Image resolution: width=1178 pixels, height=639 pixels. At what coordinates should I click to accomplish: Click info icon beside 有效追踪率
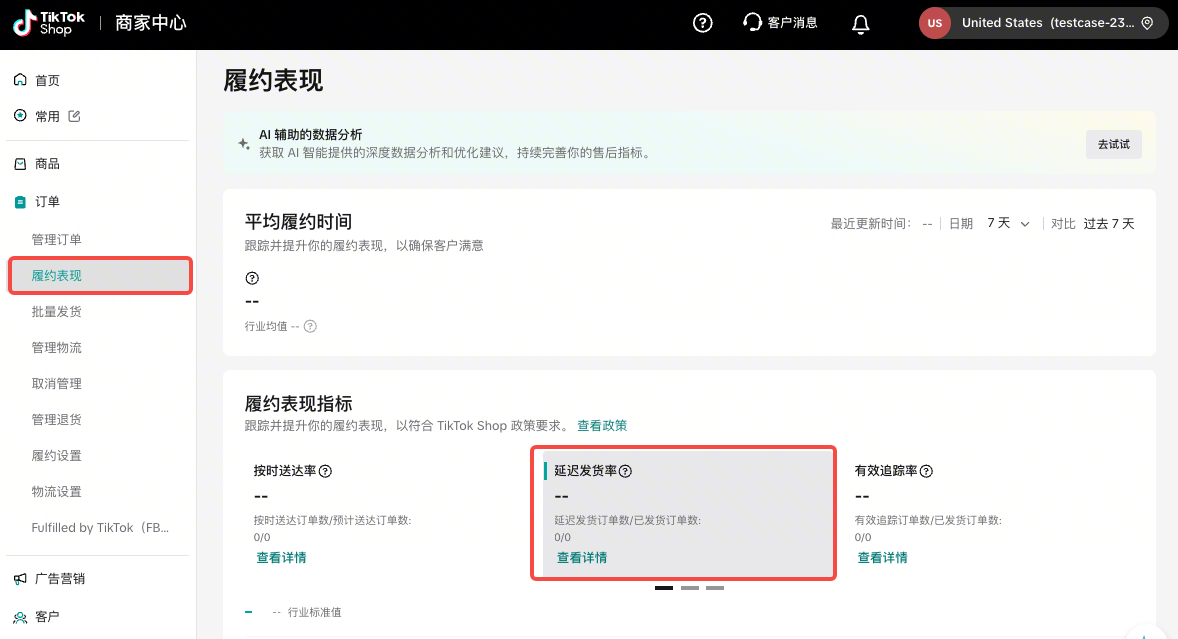(x=926, y=471)
